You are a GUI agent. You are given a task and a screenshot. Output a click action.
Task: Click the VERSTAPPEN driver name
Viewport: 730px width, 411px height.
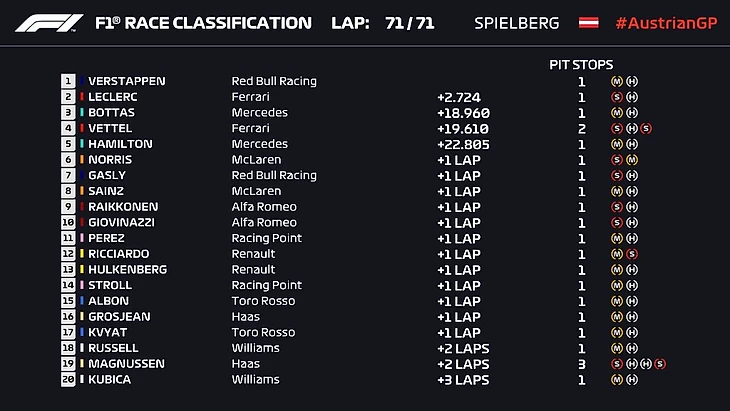click(x=127, y=81)
